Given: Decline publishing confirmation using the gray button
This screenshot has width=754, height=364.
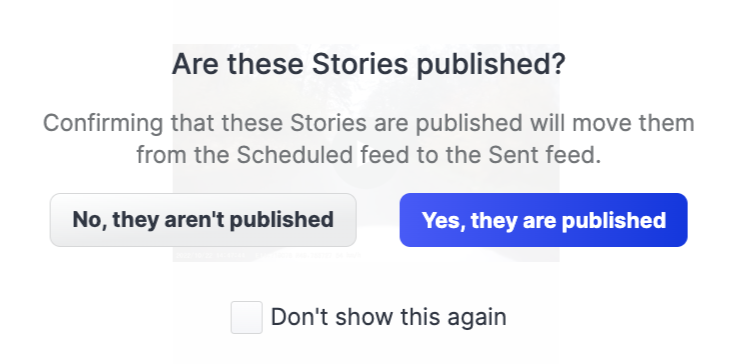Looking at the screenshot, I should click(x=203, y=220).
